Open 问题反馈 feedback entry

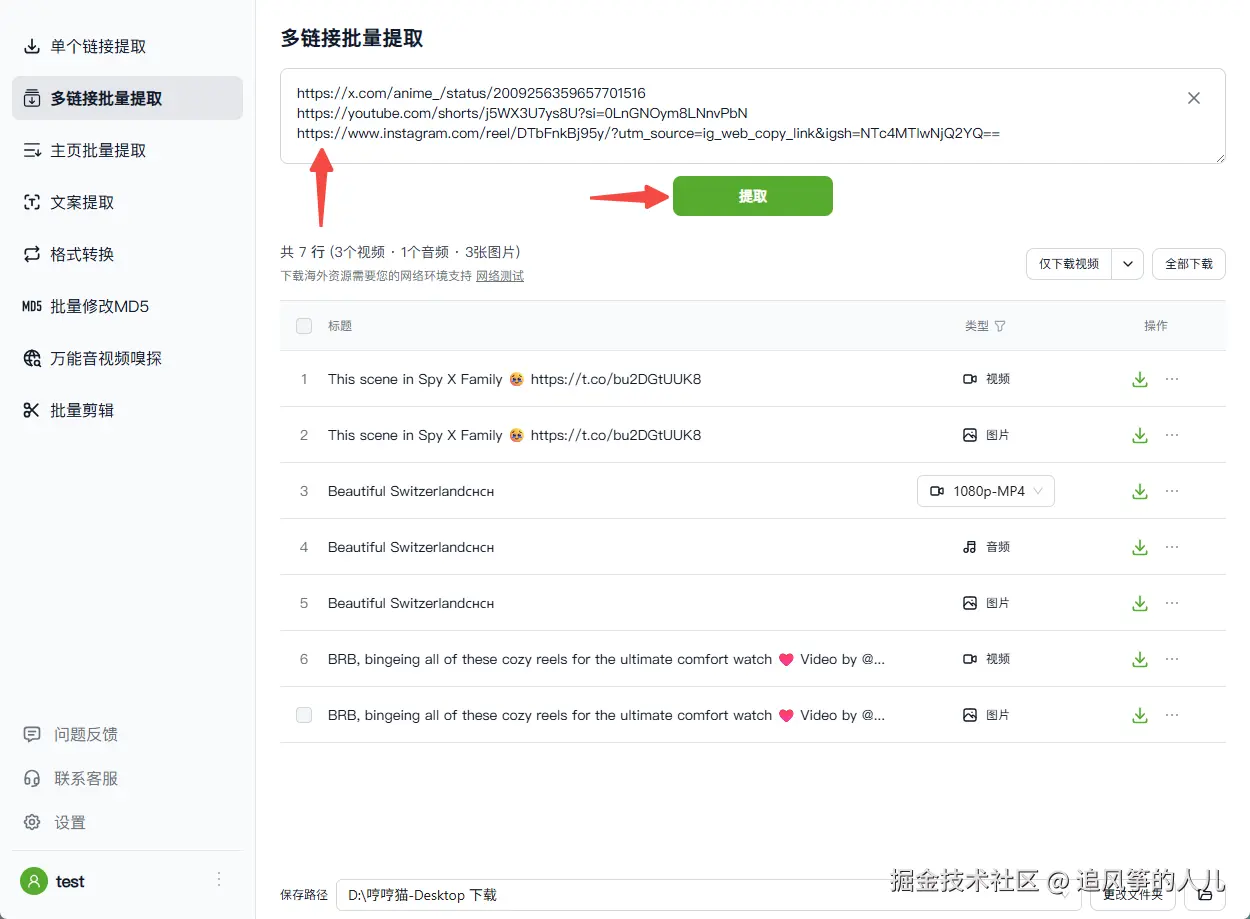pyautogui.click(x=71, y=734)
